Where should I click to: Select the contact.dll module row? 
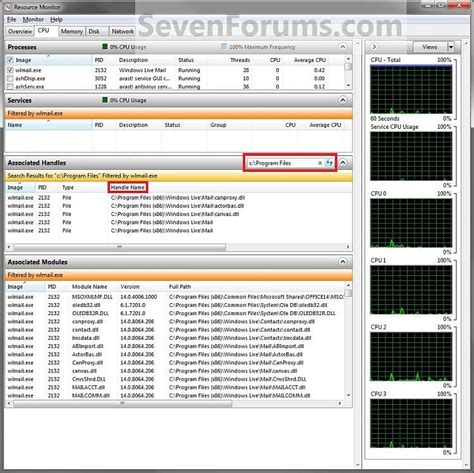175,330
